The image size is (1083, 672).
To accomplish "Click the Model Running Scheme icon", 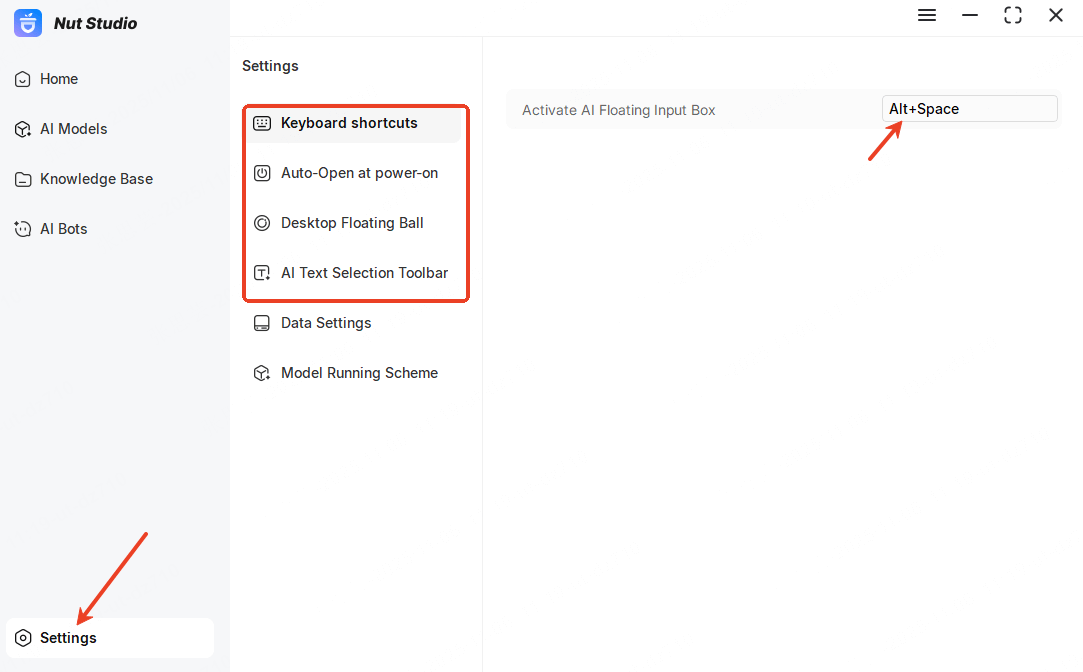I will click(x=261, y=372).
